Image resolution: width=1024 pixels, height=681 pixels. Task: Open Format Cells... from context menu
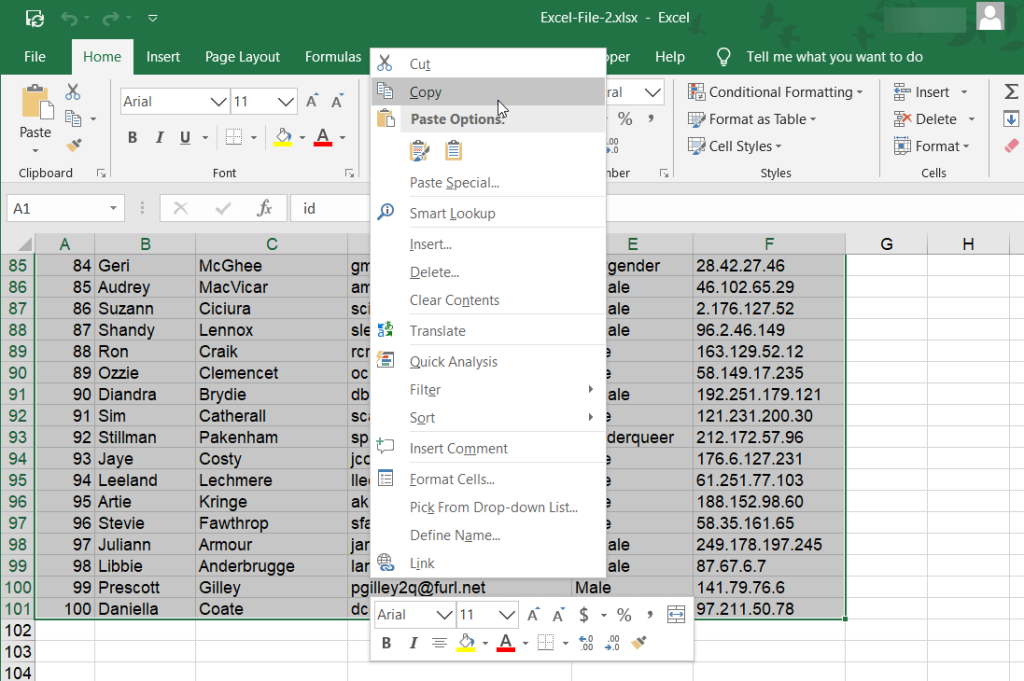point(488,479)
